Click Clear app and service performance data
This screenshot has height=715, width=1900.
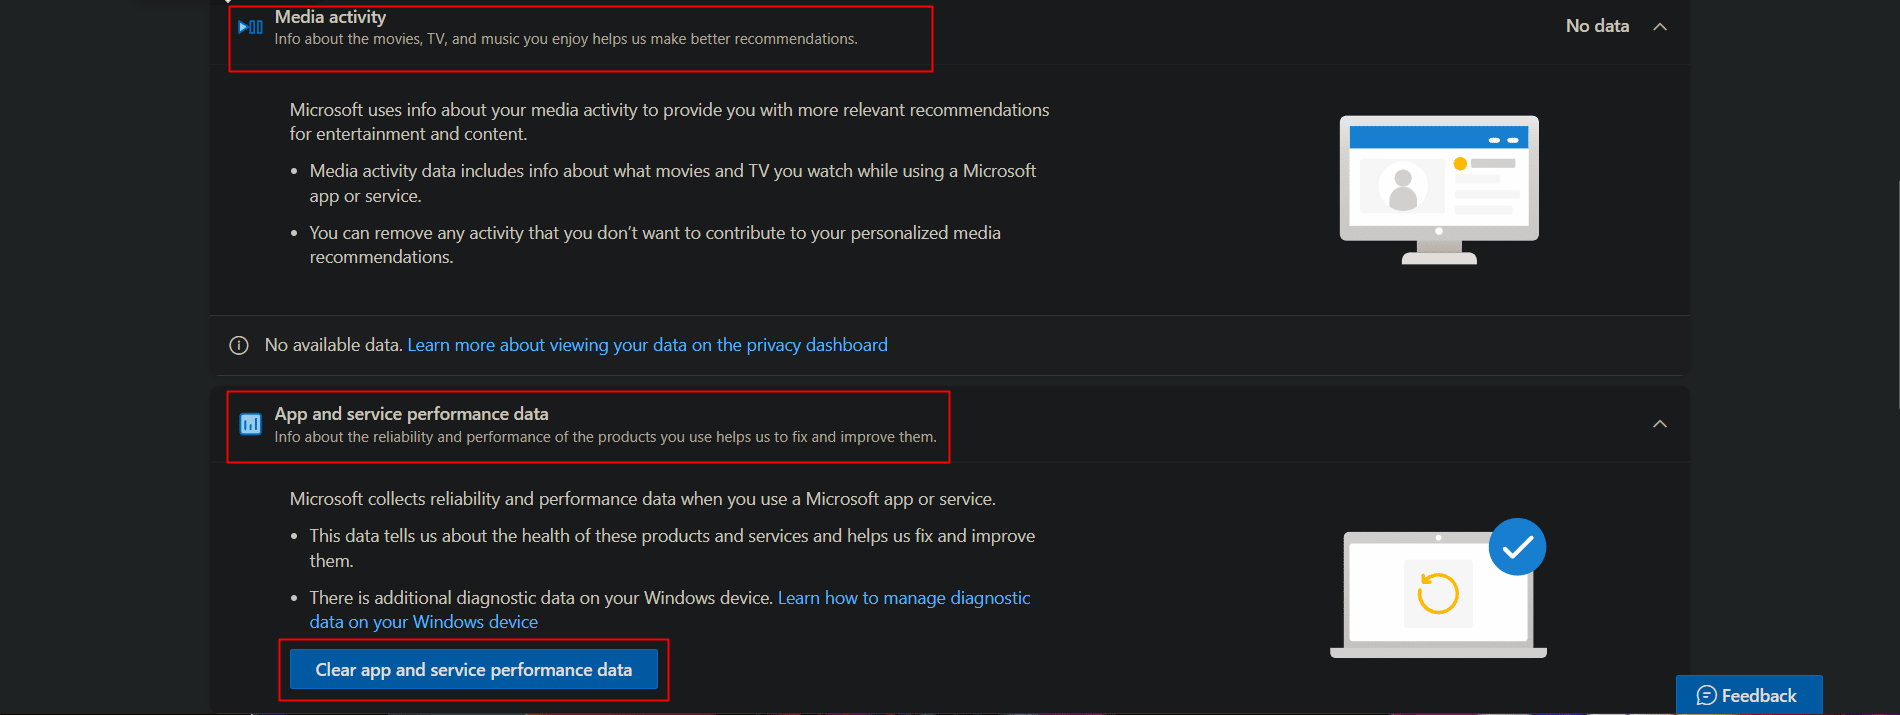point(474,670)
